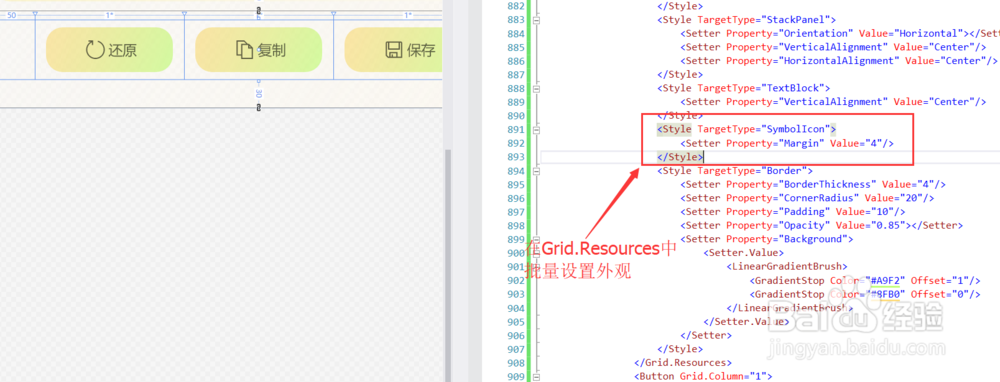The width and height of the screenshot is (1000, 382).
Task: Click the closing Grid.Resources tag
Action: pyautogui.click(x=683, y=363)
